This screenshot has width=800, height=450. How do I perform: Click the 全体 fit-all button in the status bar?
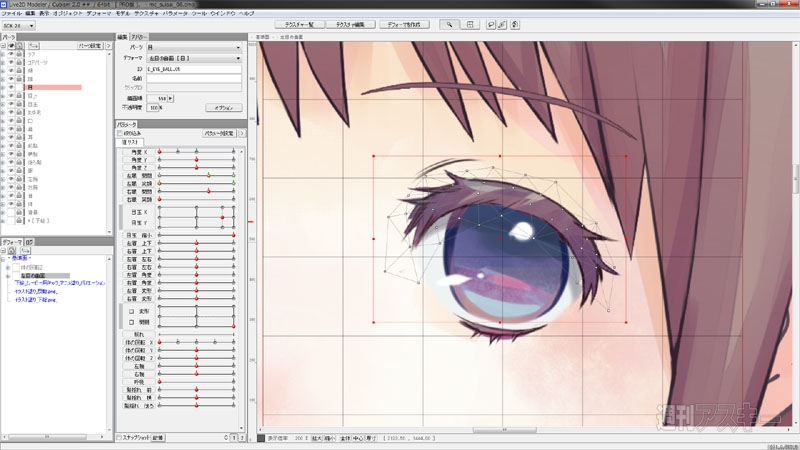point(345,438)
